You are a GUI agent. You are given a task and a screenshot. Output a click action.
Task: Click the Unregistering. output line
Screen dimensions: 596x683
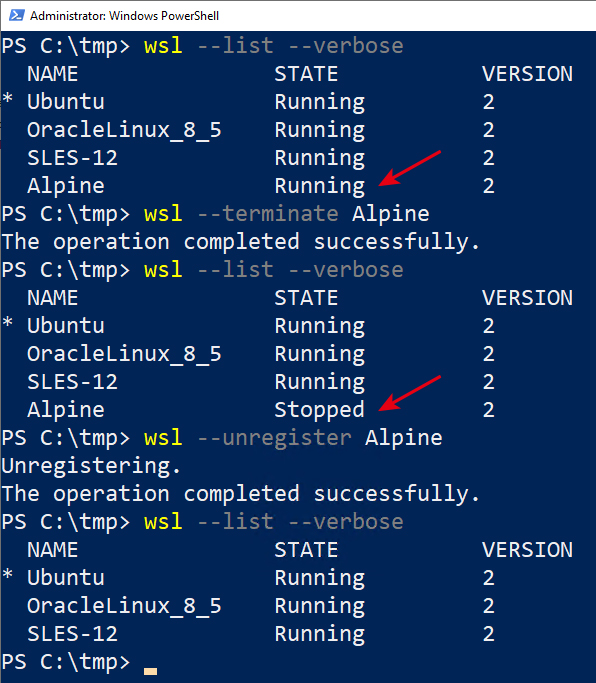tap(91, 466)
